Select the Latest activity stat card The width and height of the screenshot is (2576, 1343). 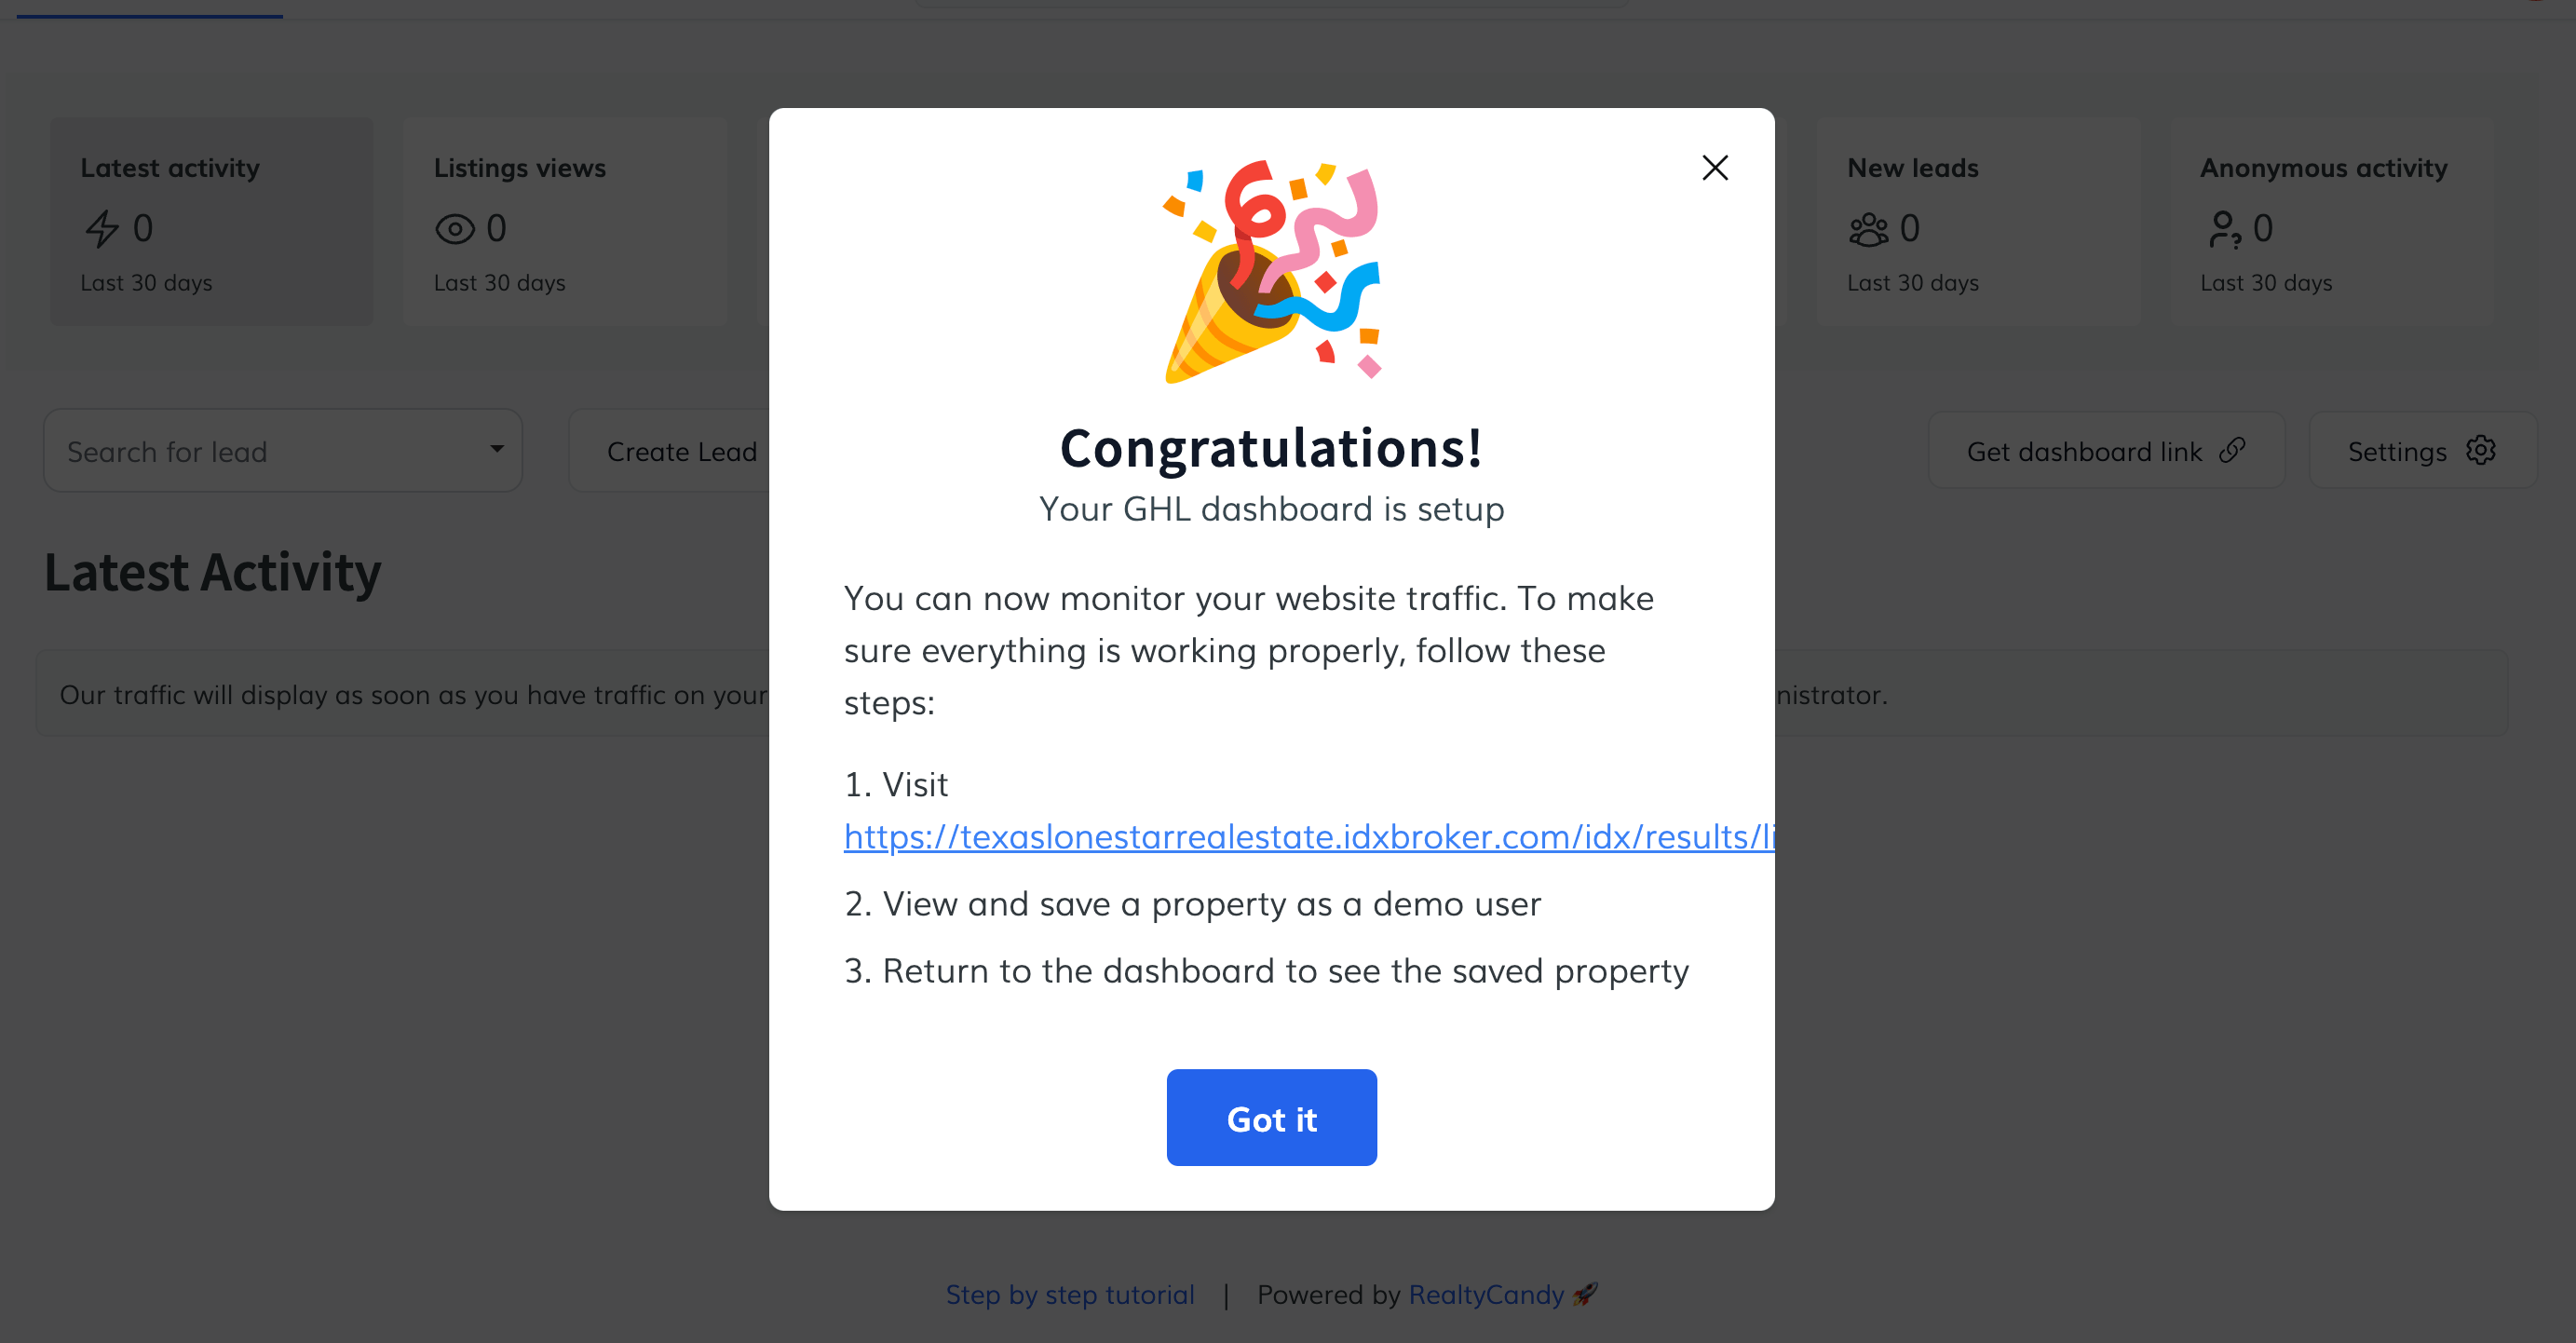[x=212, y=222]
